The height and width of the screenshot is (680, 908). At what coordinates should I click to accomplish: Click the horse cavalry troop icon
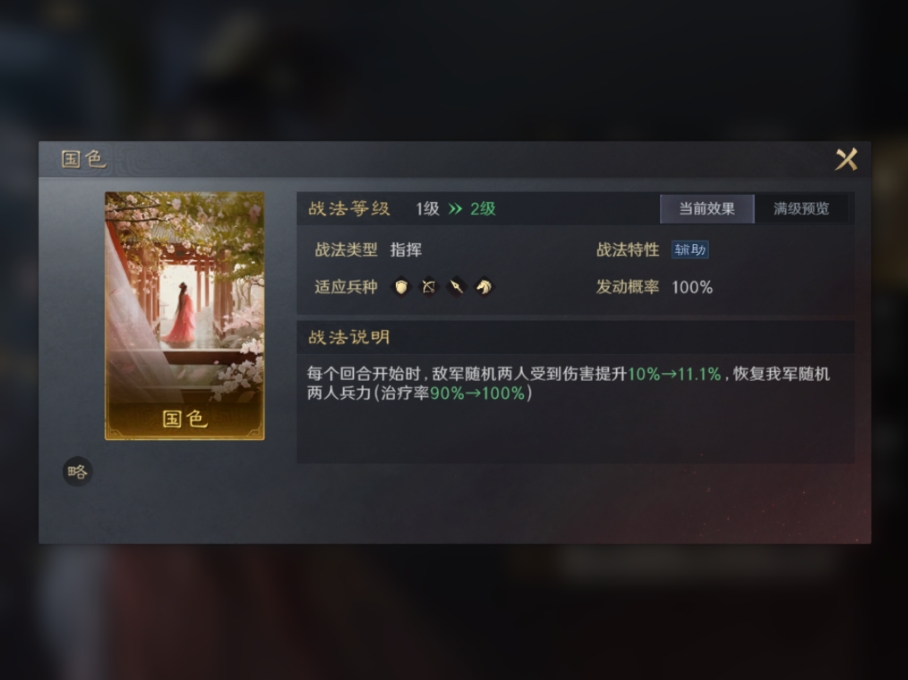tap(484, 287)
